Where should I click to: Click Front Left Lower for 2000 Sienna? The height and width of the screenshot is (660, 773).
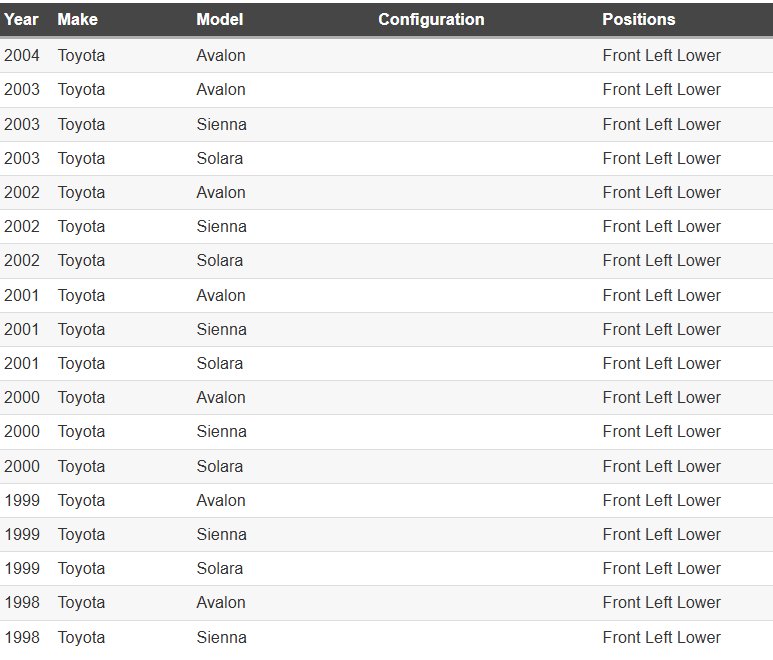(x=661, y=431)
